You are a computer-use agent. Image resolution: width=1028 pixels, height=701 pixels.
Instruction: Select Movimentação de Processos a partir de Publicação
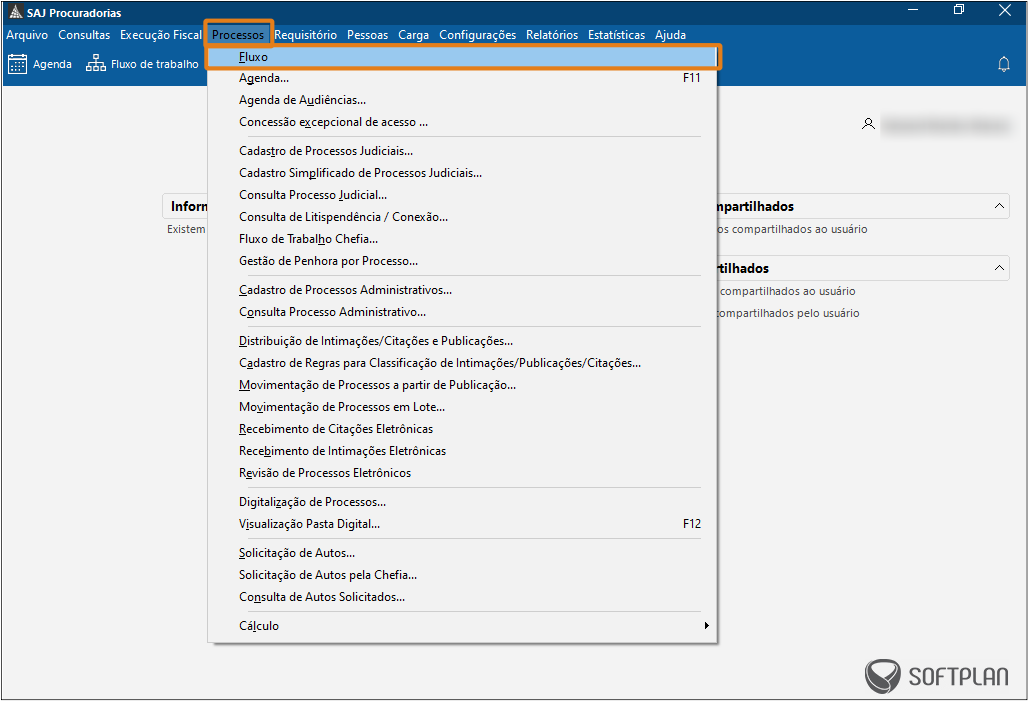tap(462, 385)
